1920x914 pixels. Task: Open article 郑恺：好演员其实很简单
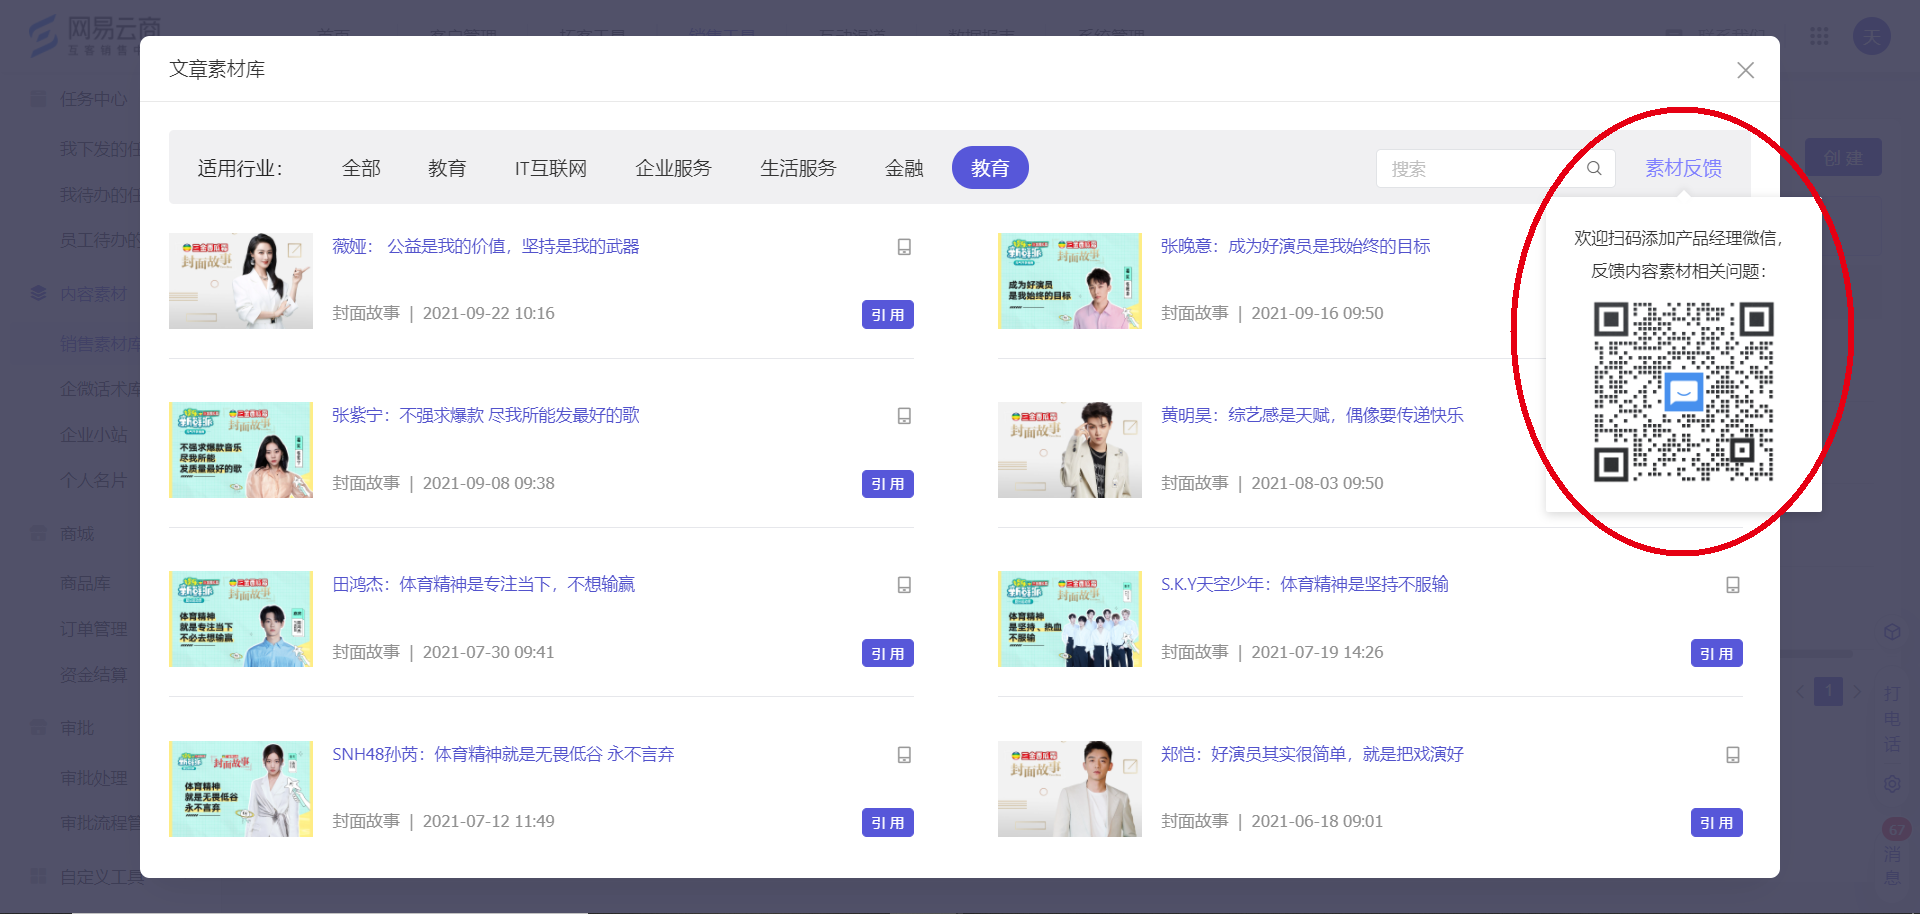pos(1312,754)
